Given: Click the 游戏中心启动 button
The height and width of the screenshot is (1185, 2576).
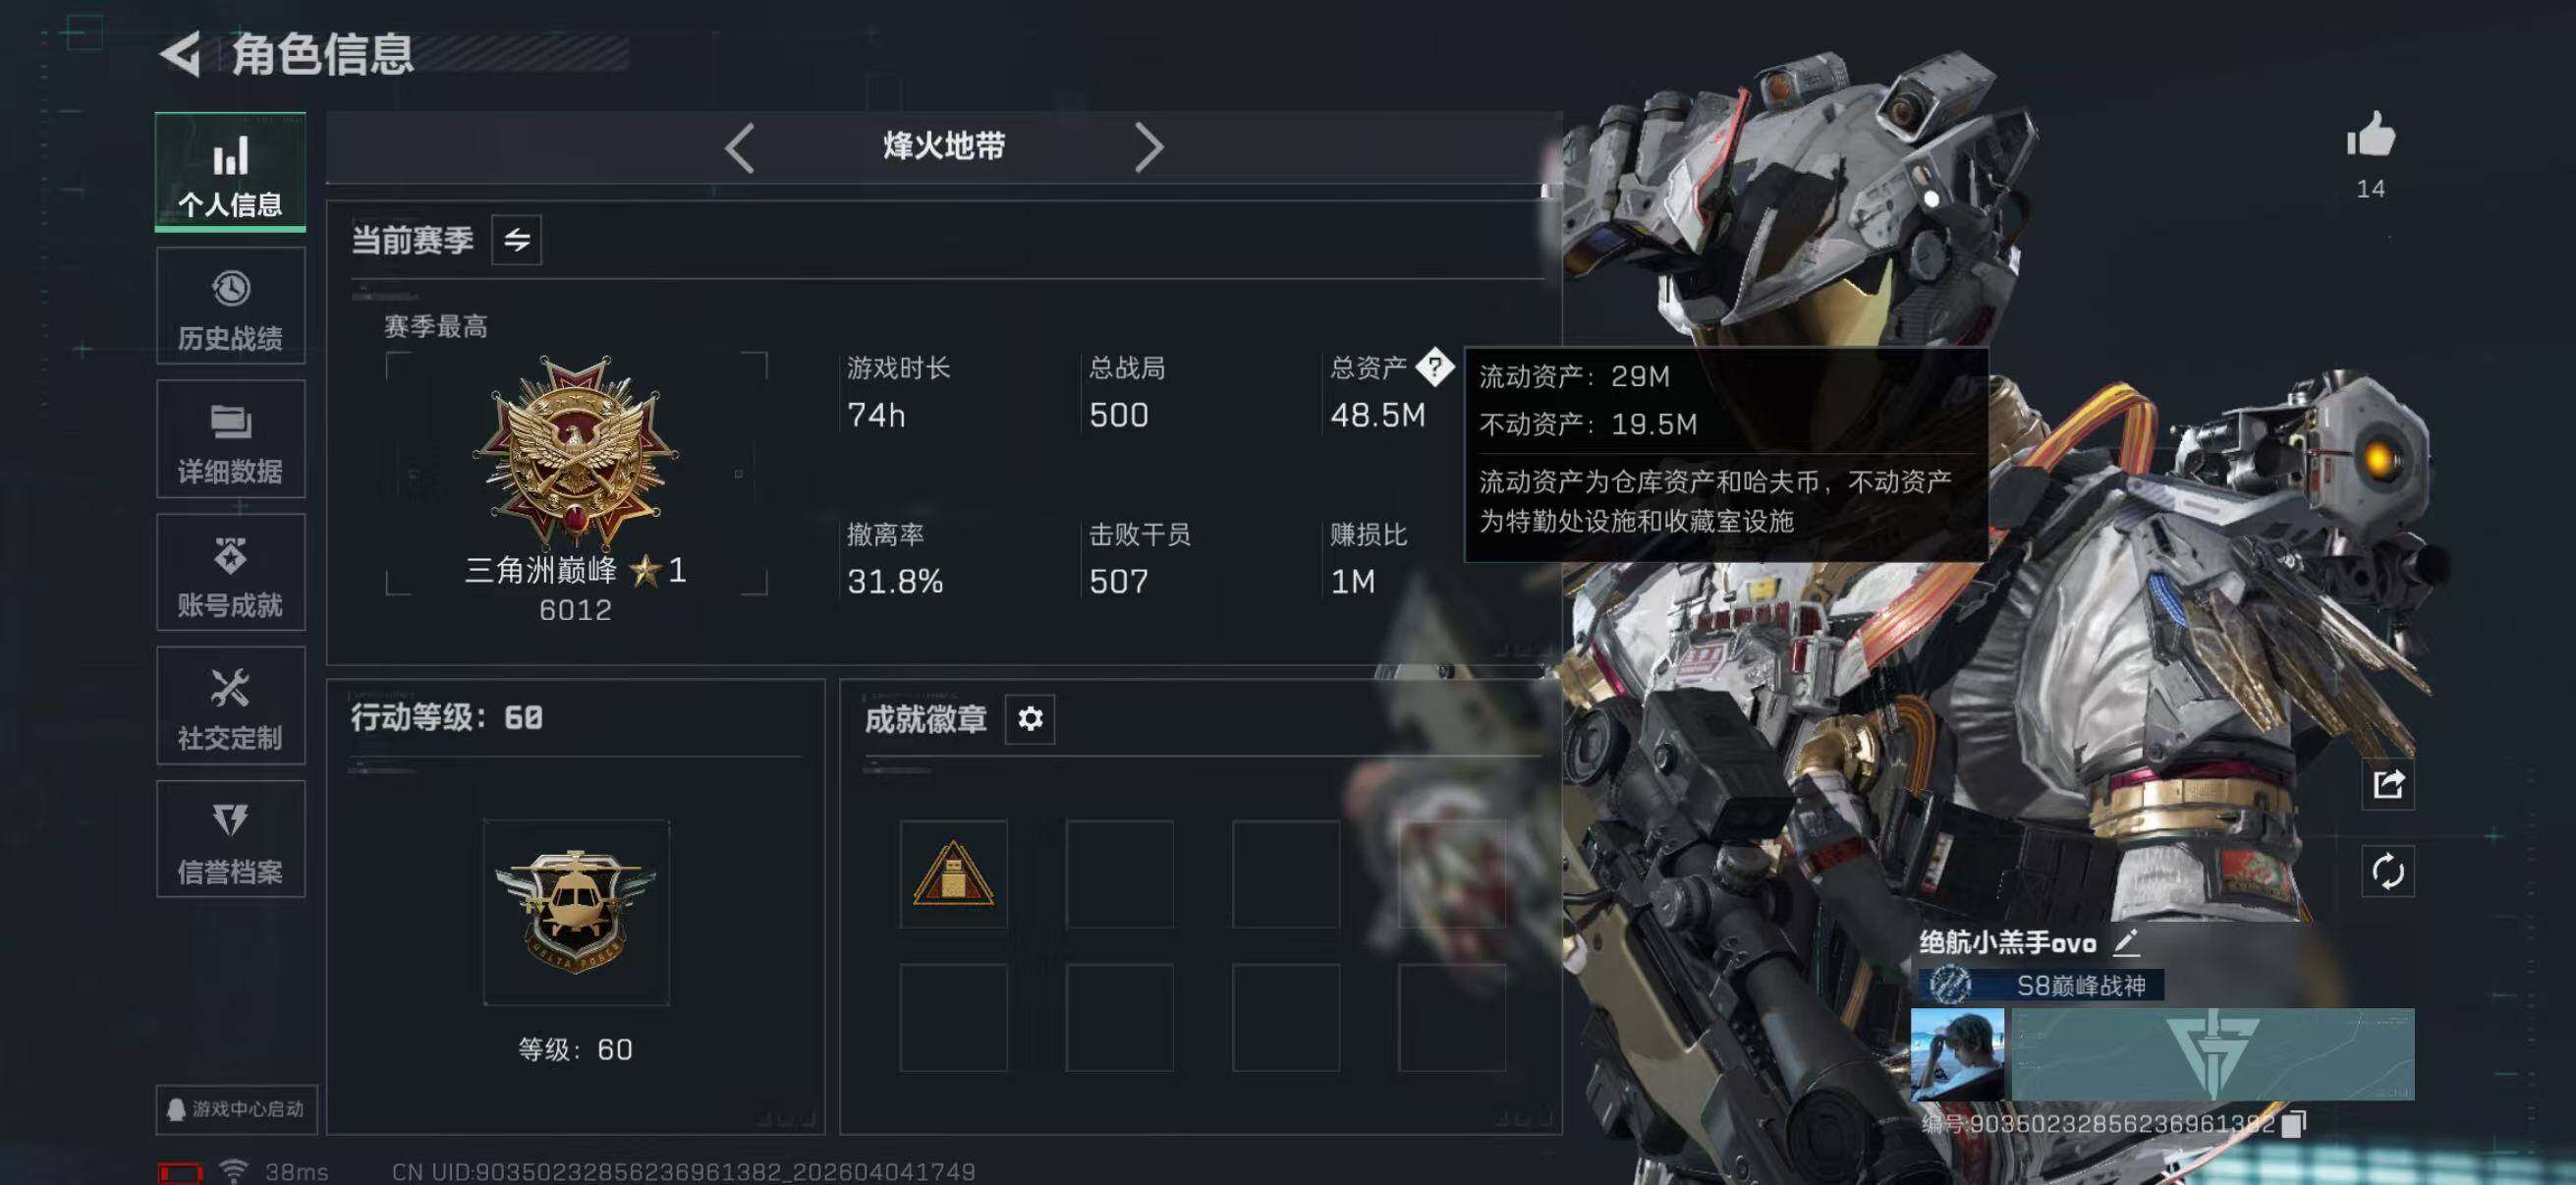Looking at the screenshot, I should point(237,1109).
